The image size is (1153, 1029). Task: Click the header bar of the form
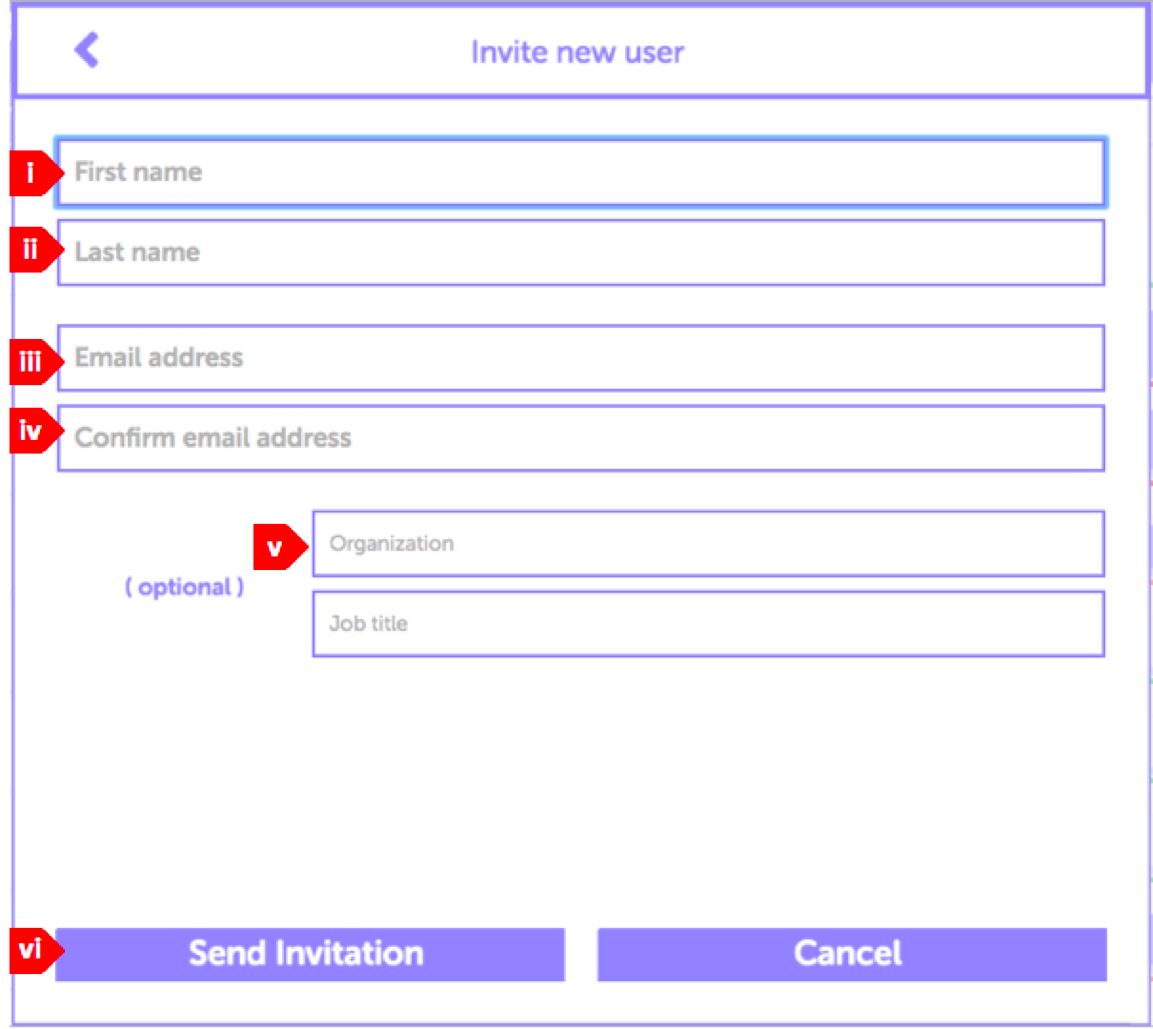576,51
